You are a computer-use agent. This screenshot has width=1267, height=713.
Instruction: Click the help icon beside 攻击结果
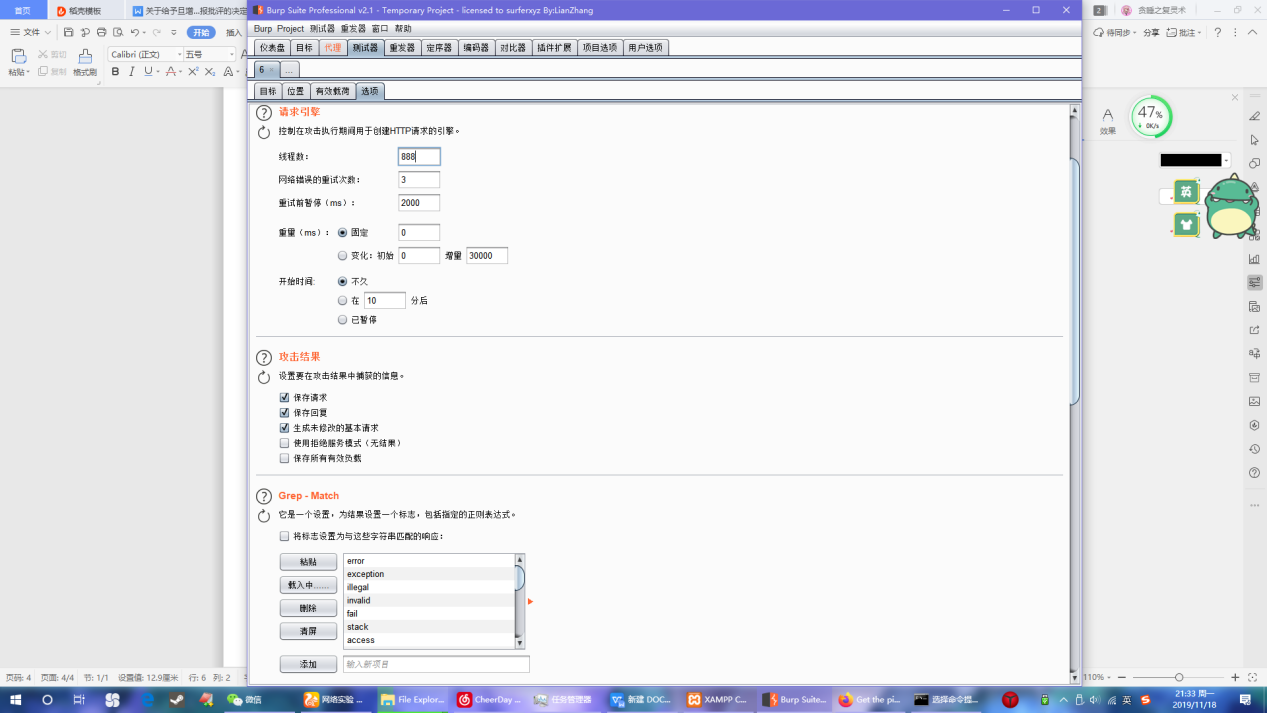pyautogui.click(x=264, y=358)
